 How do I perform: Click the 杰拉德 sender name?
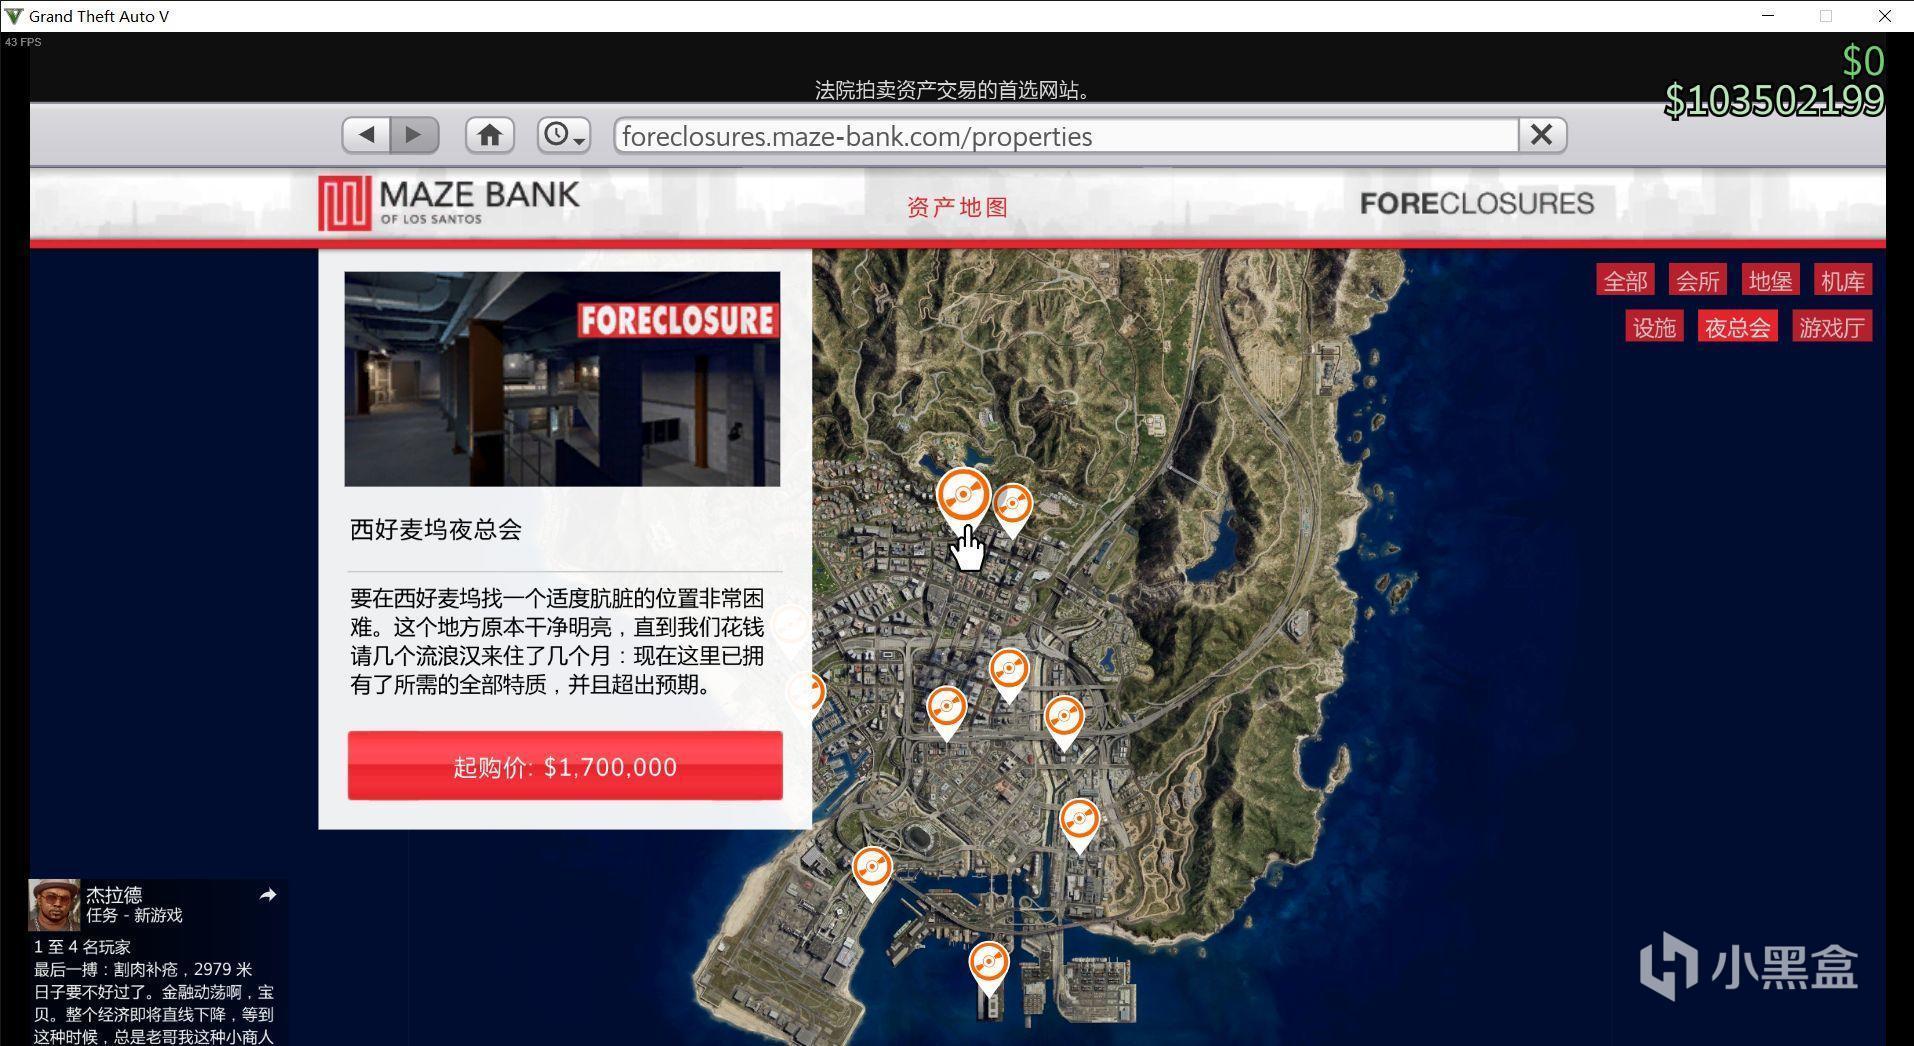(x=114, y=895)
